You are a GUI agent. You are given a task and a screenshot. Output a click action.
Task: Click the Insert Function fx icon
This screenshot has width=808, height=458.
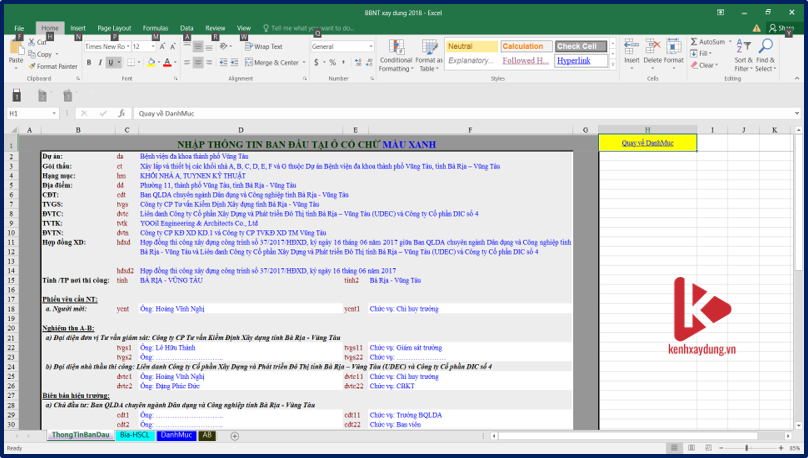[121, 113]
